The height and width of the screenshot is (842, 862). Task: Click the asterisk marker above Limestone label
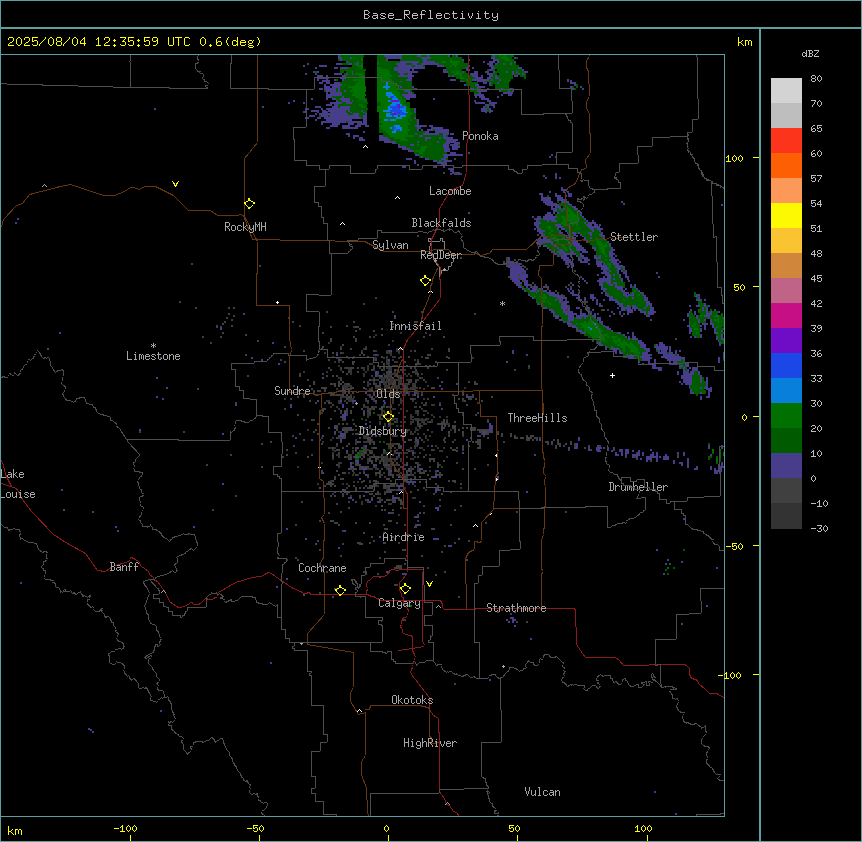click(153, 345)
